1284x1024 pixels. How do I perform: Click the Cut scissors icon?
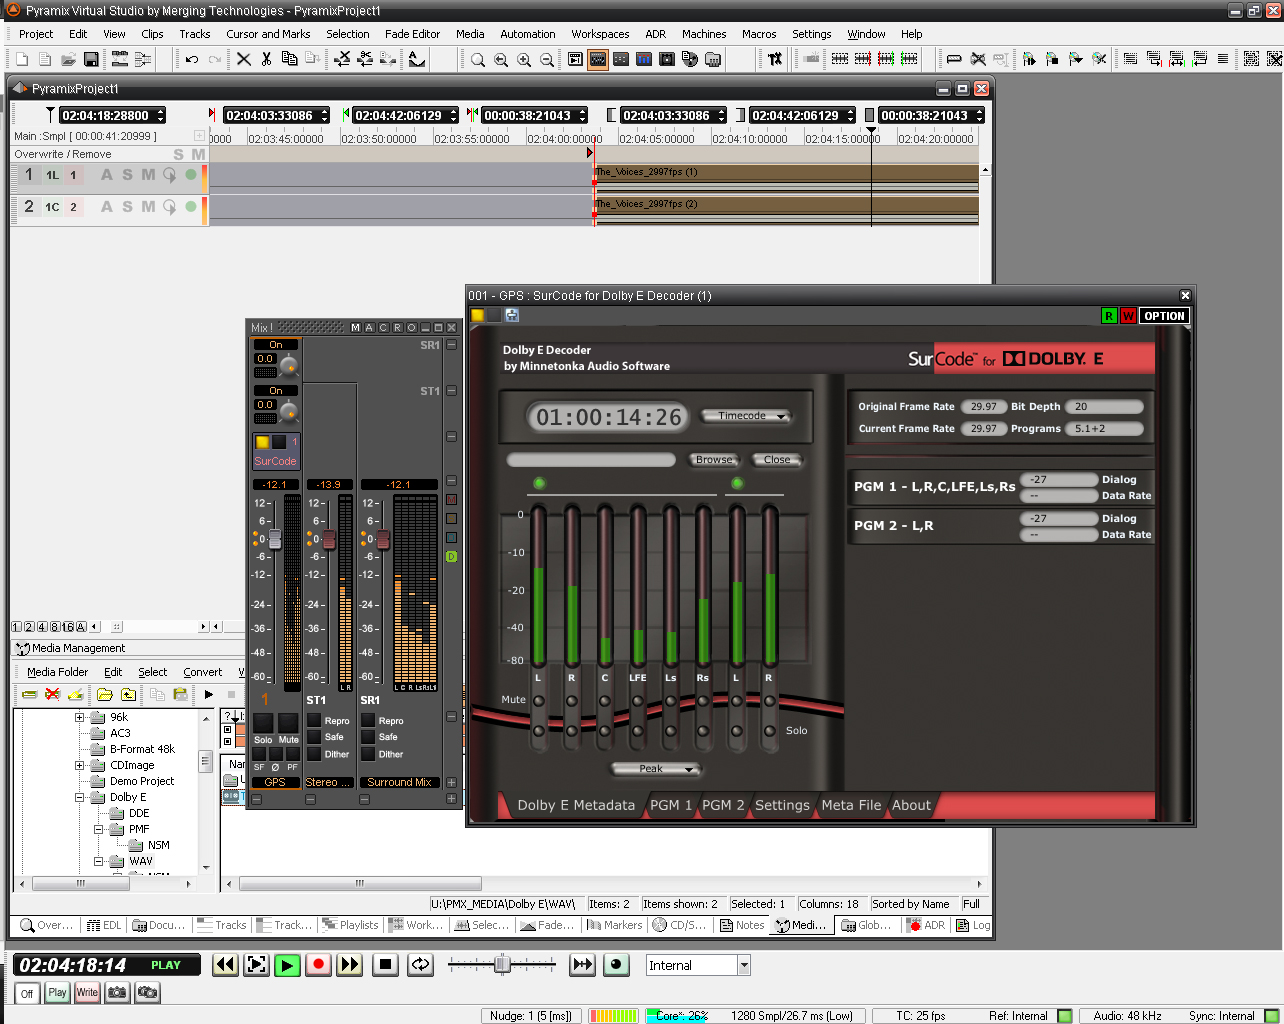click(x=266, y=60)
